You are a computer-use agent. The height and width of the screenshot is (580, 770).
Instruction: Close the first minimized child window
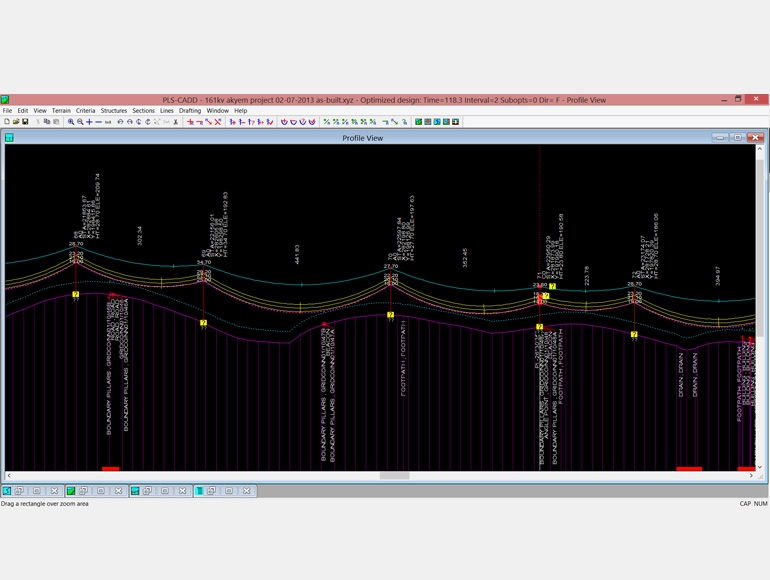coord(54,491)
